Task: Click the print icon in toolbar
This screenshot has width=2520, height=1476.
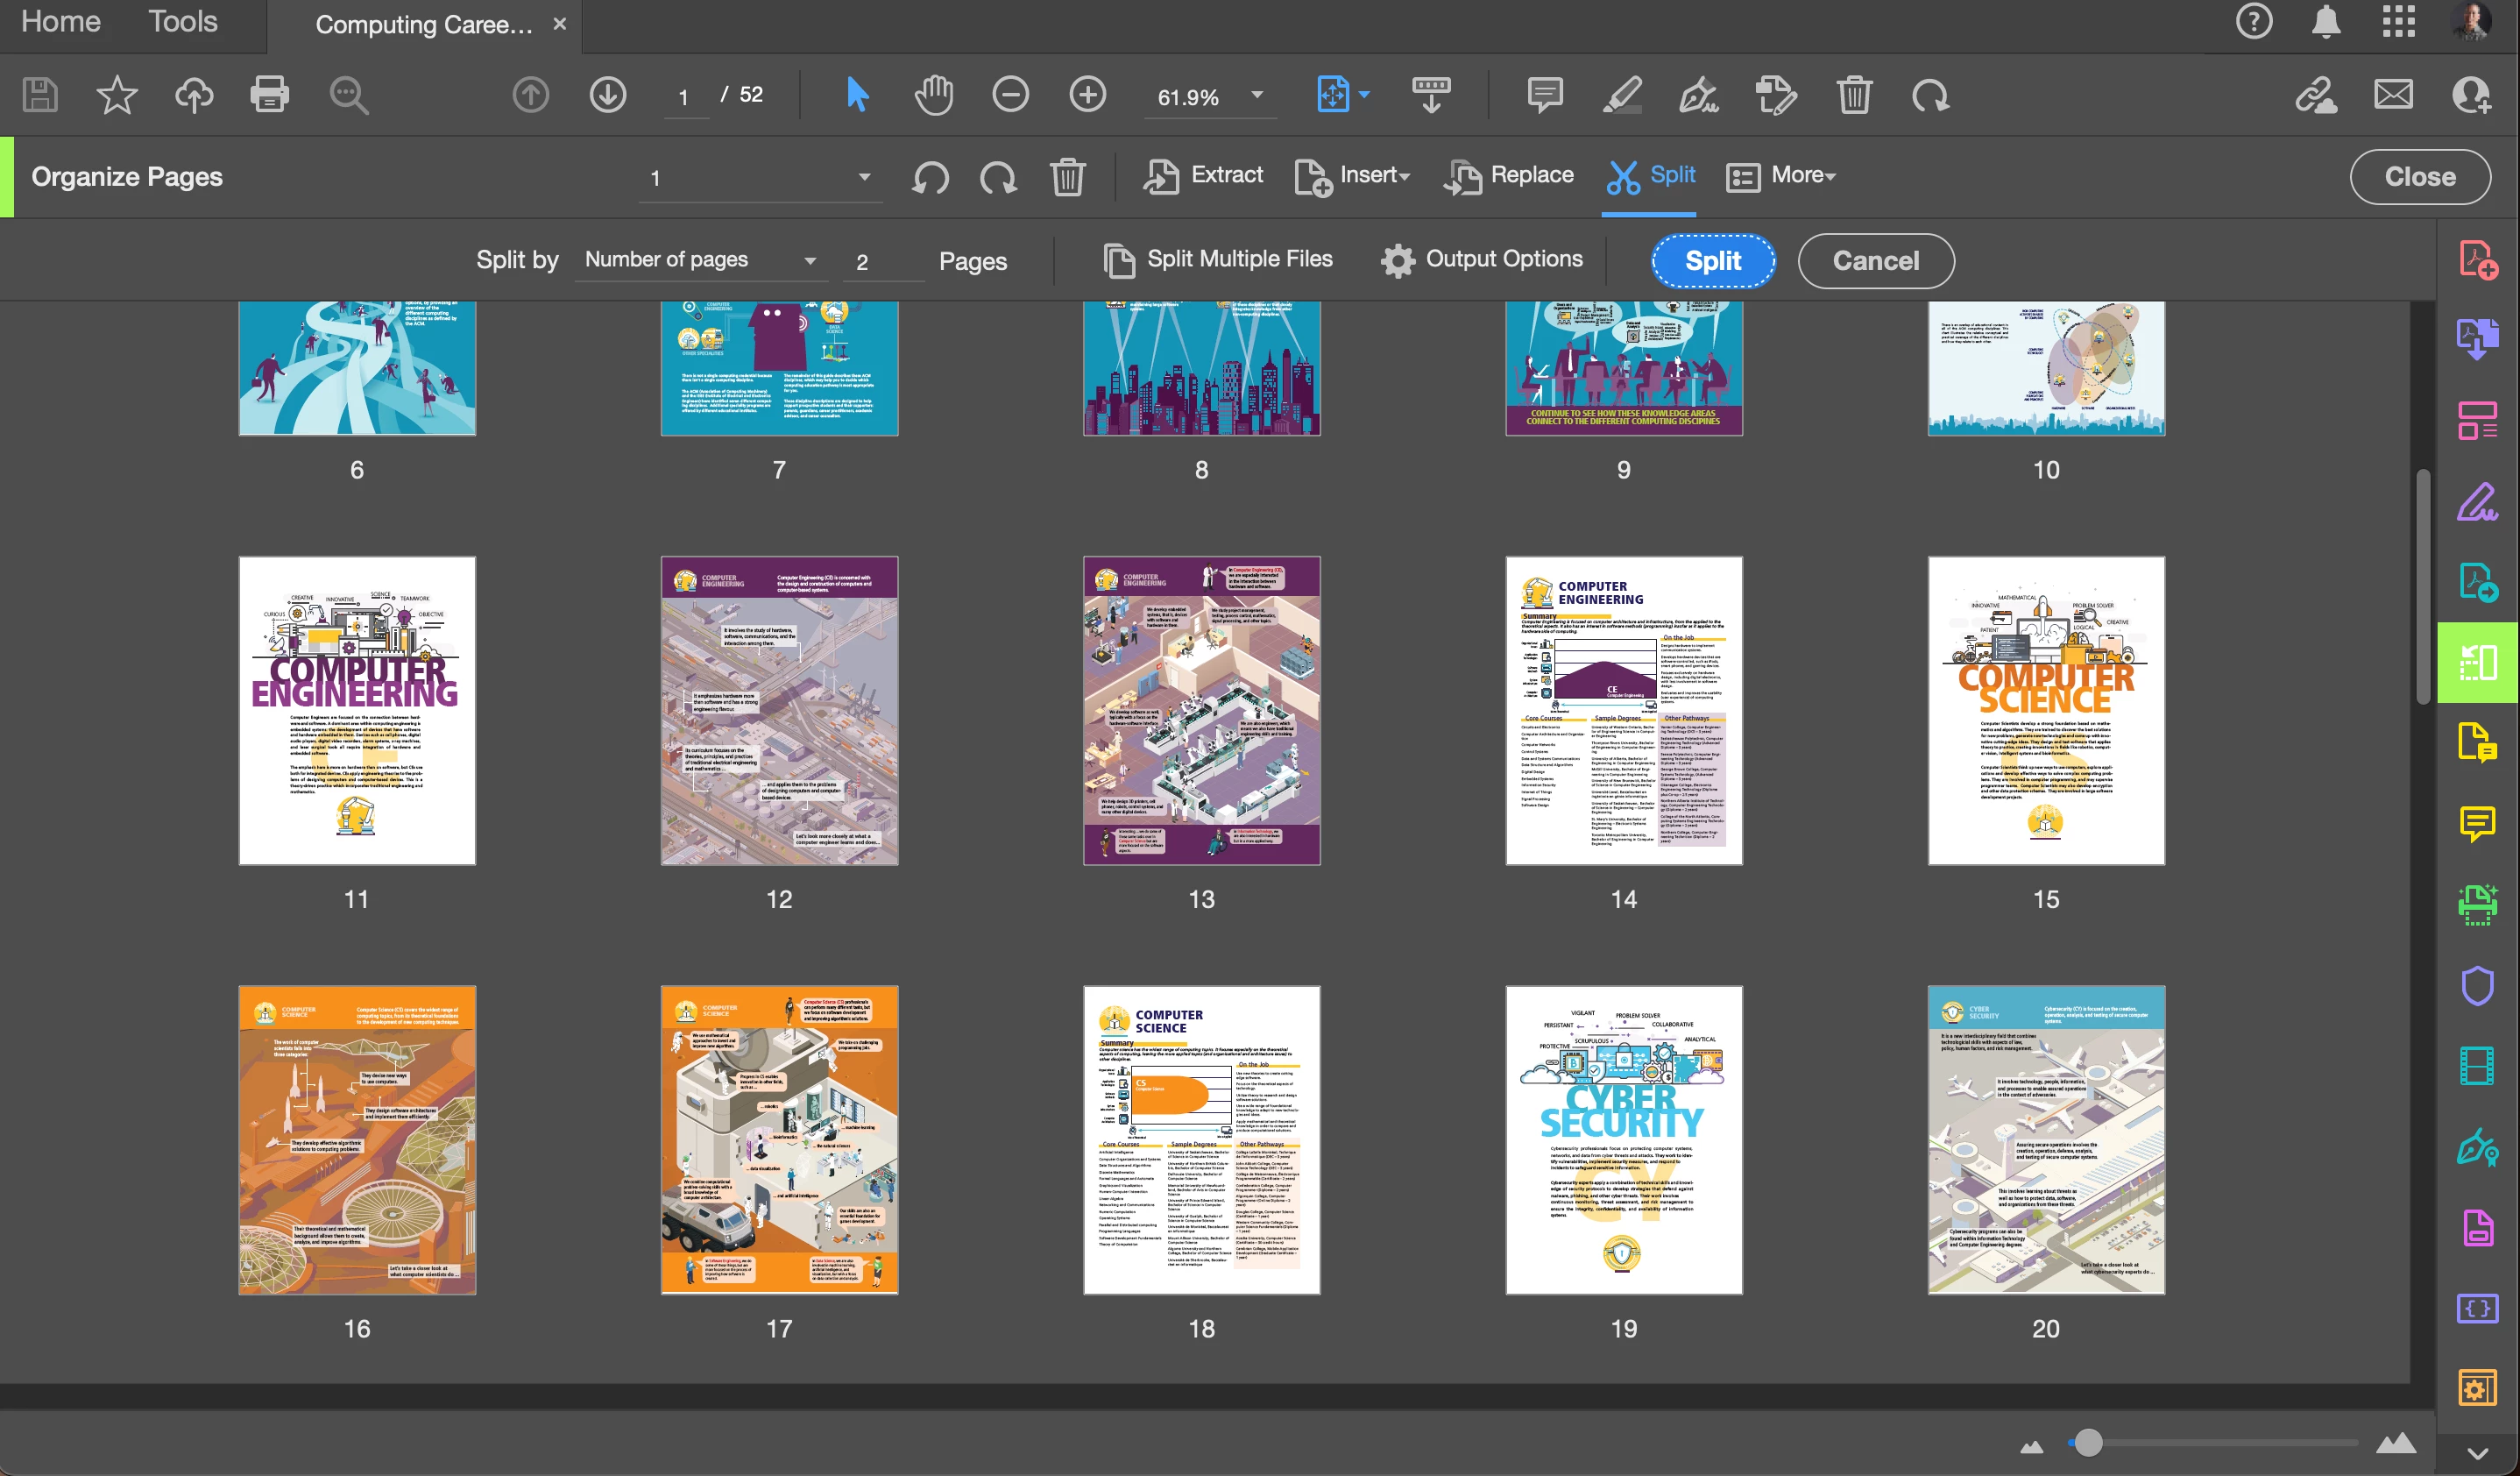Action: [x=269, y=95]
